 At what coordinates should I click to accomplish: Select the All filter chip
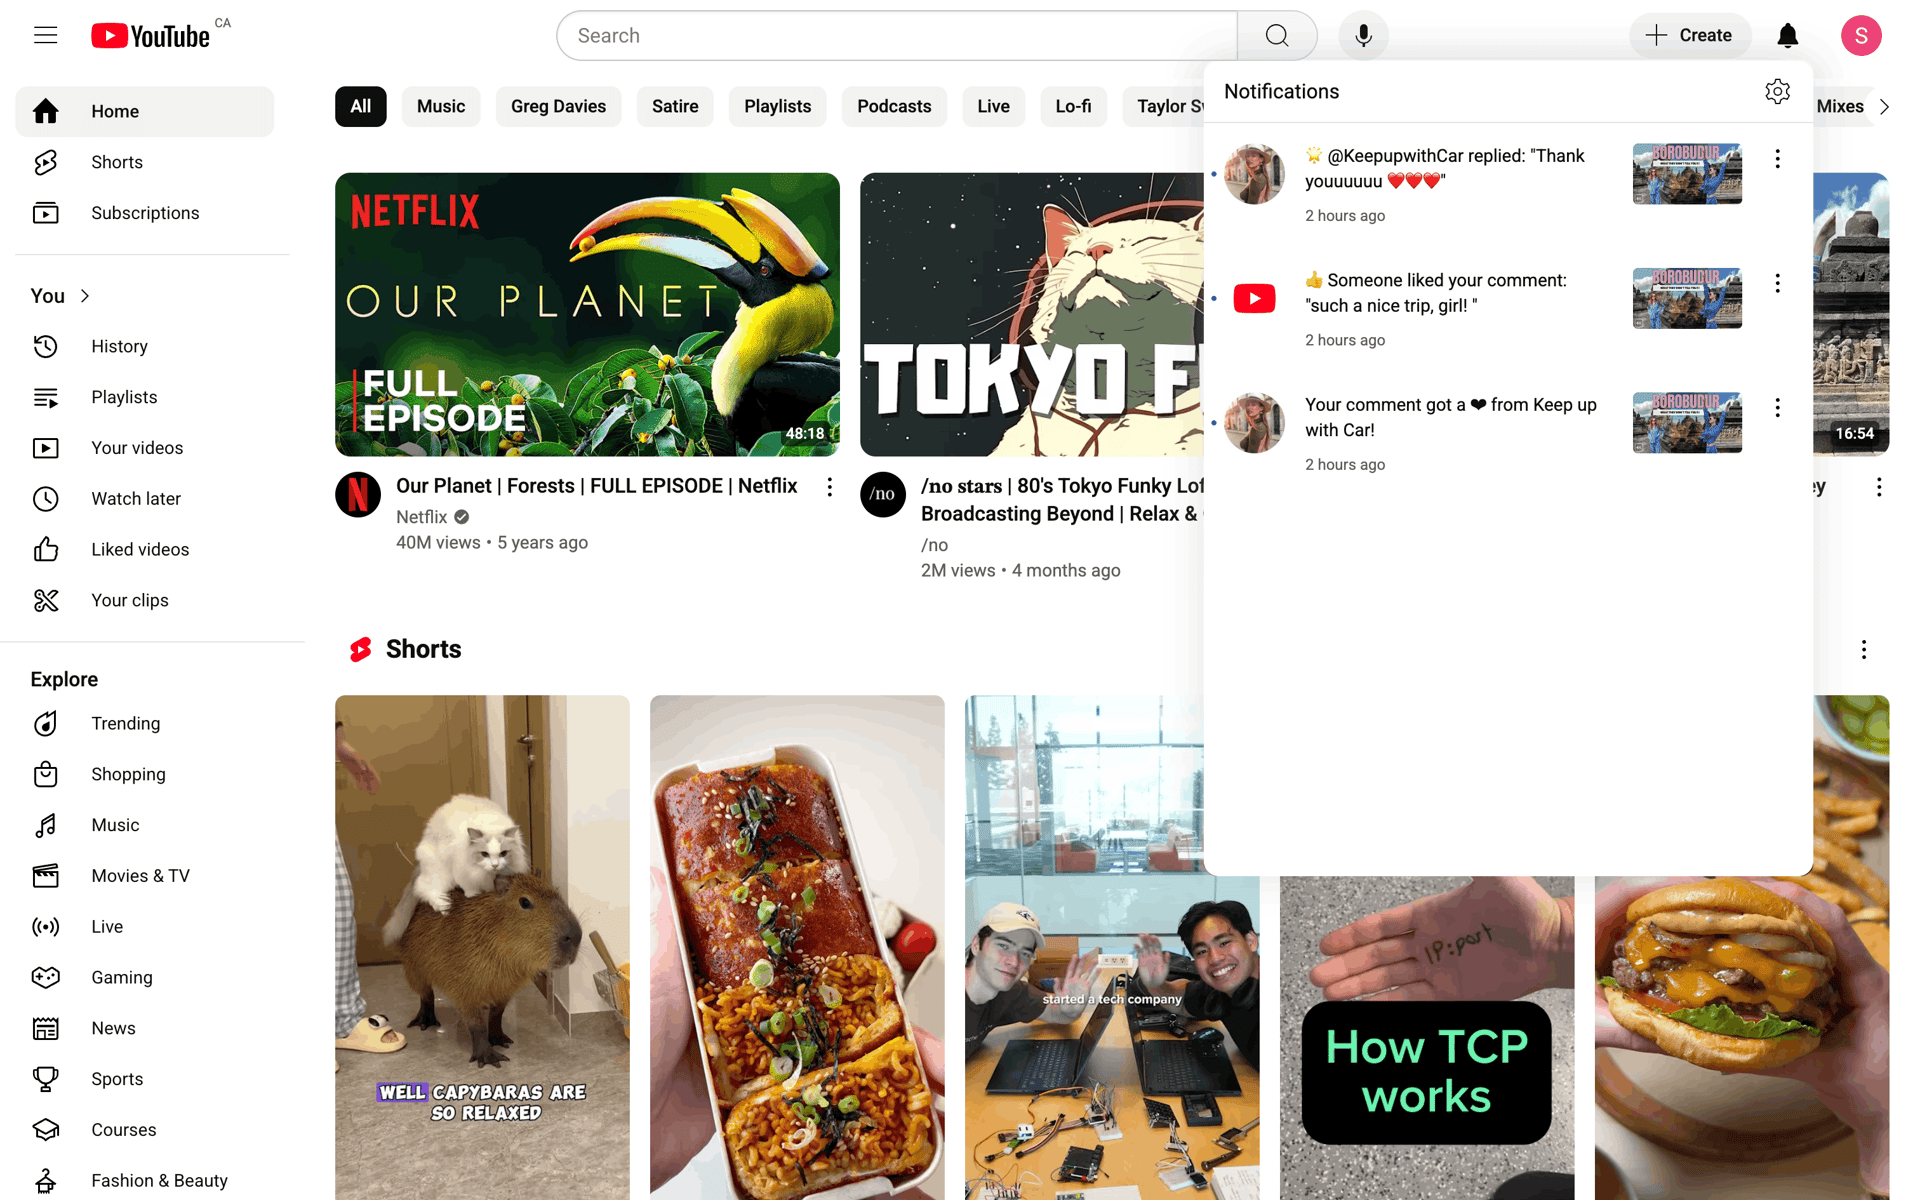[361, 107]
